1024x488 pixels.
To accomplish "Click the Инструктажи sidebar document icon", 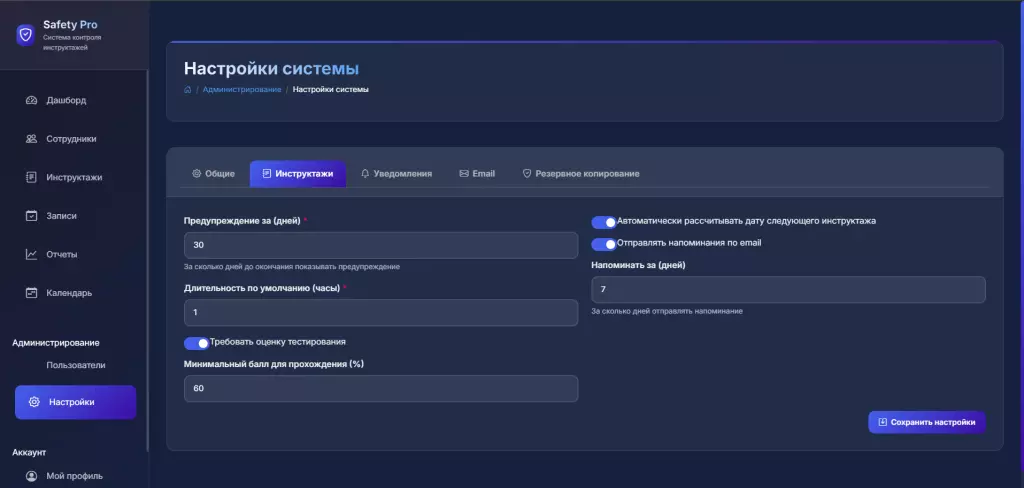I will 31,178.
